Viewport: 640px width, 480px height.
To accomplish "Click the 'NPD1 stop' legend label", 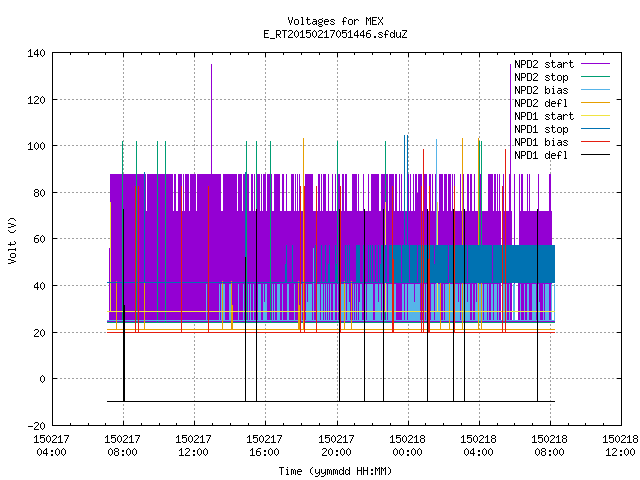I will [x=541, y=129].
